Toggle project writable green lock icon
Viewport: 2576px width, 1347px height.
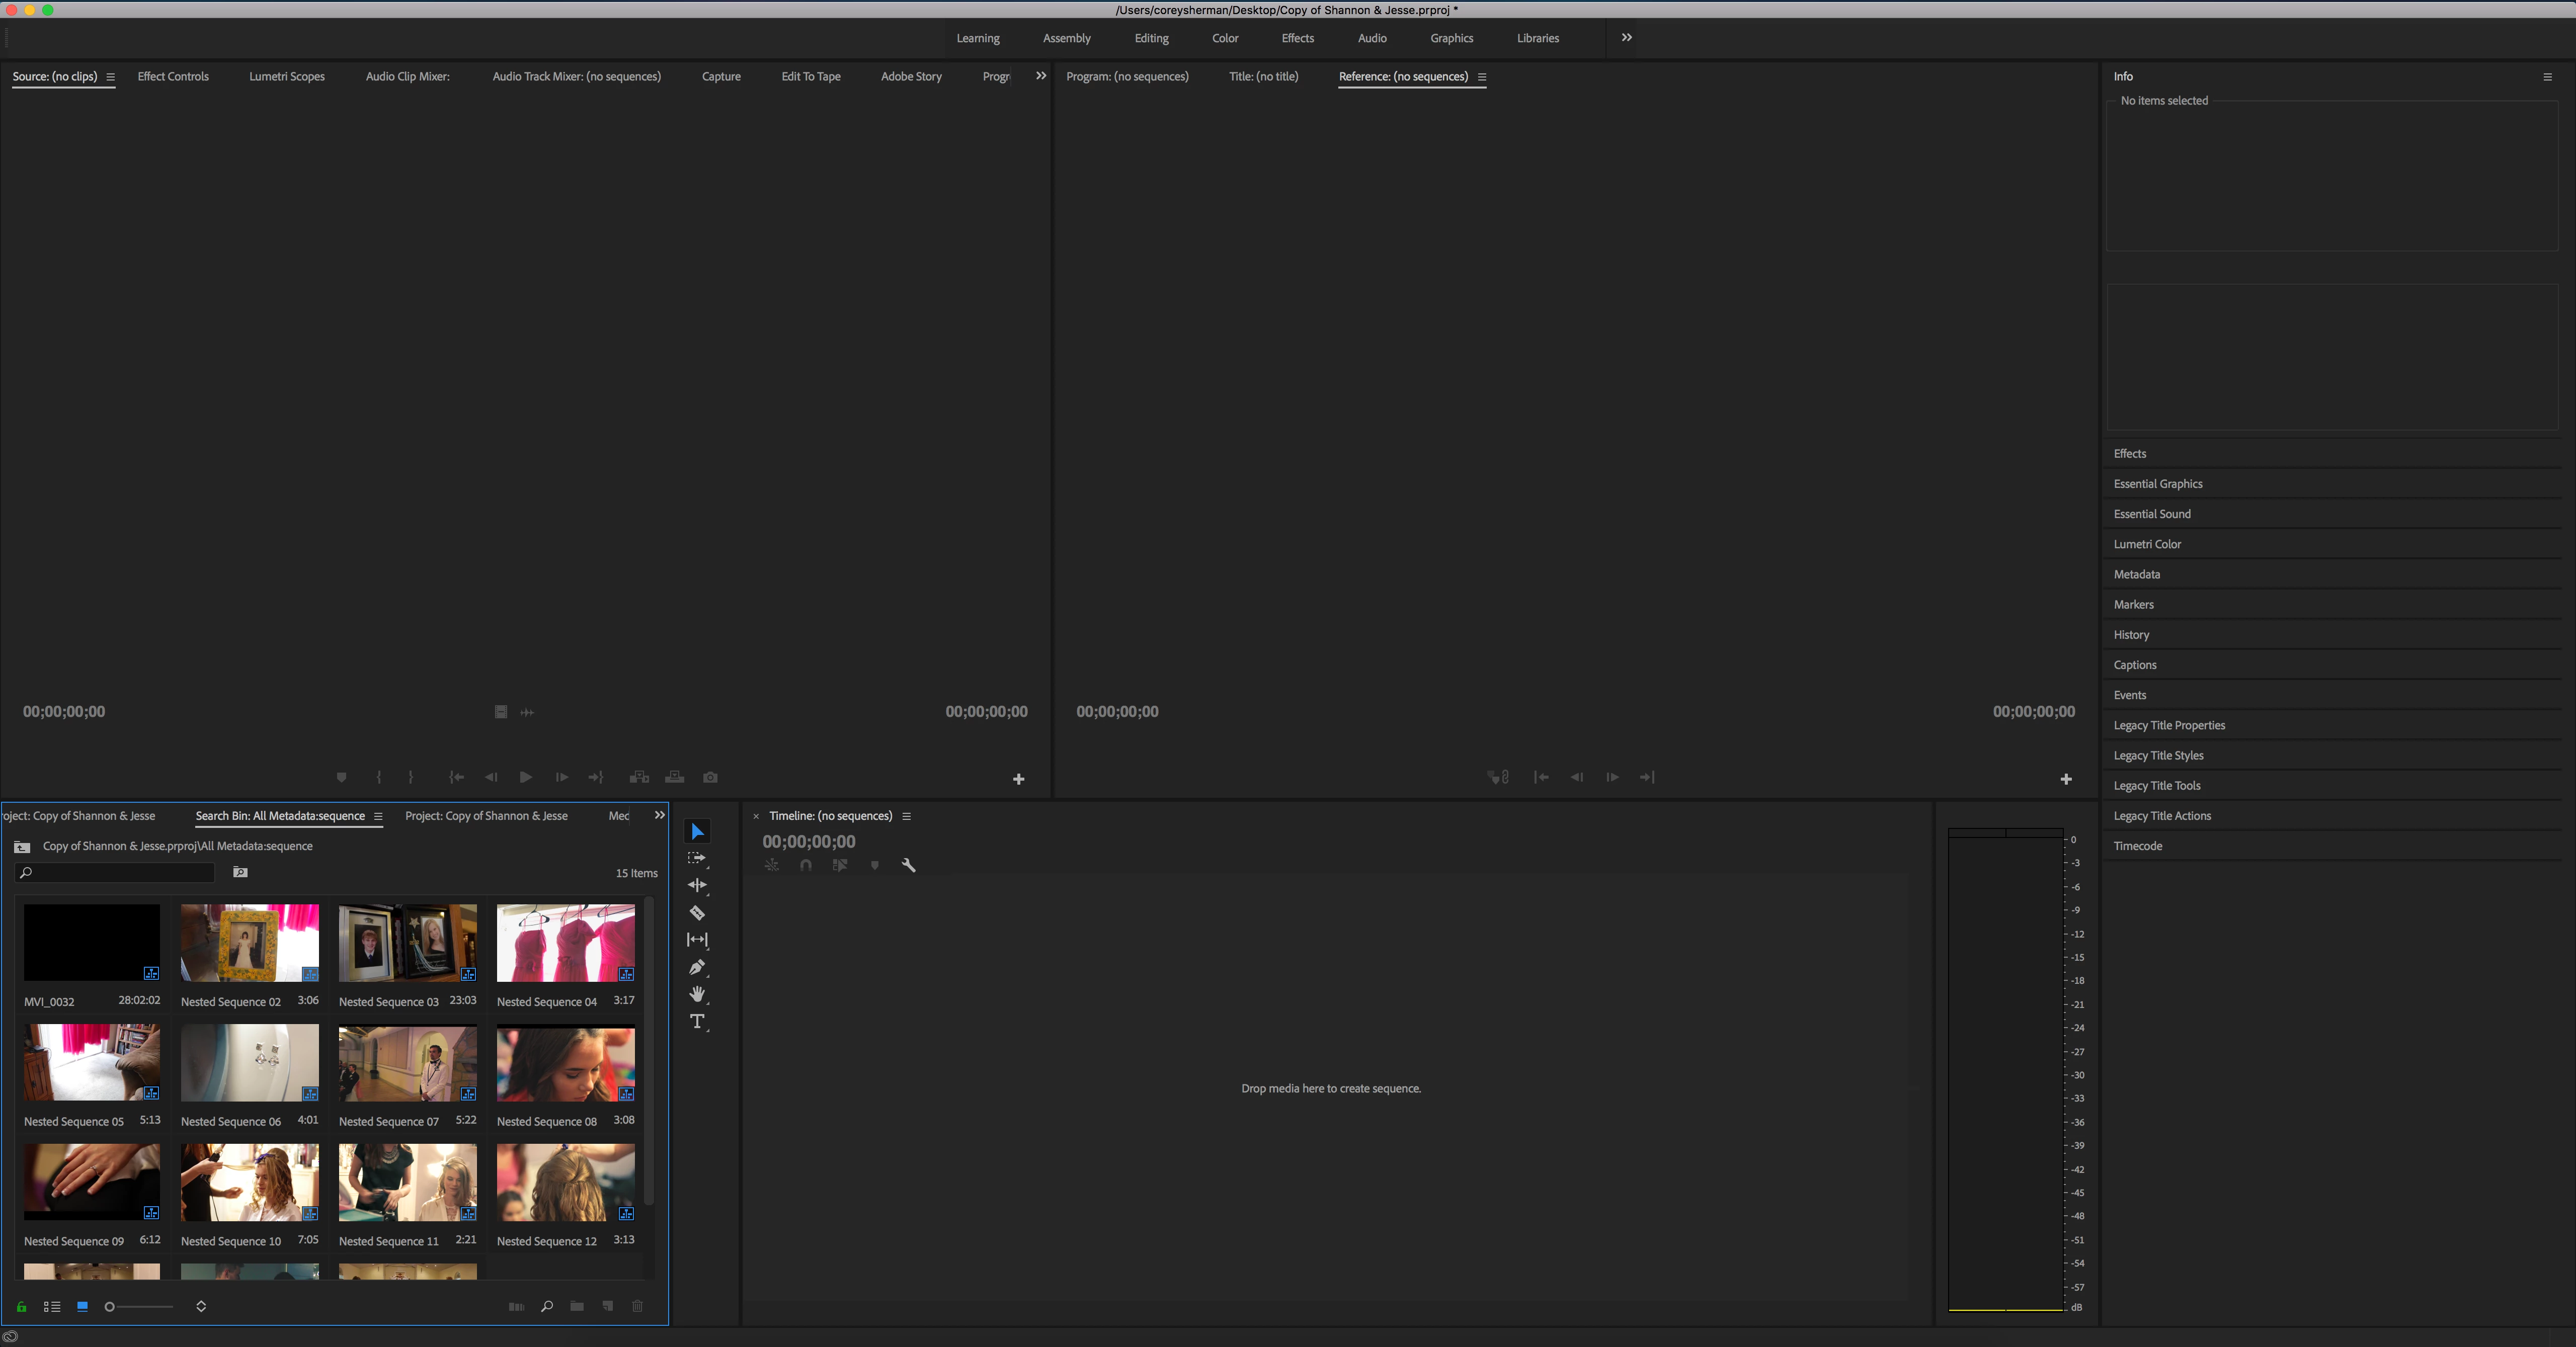tap(21, 1306)
